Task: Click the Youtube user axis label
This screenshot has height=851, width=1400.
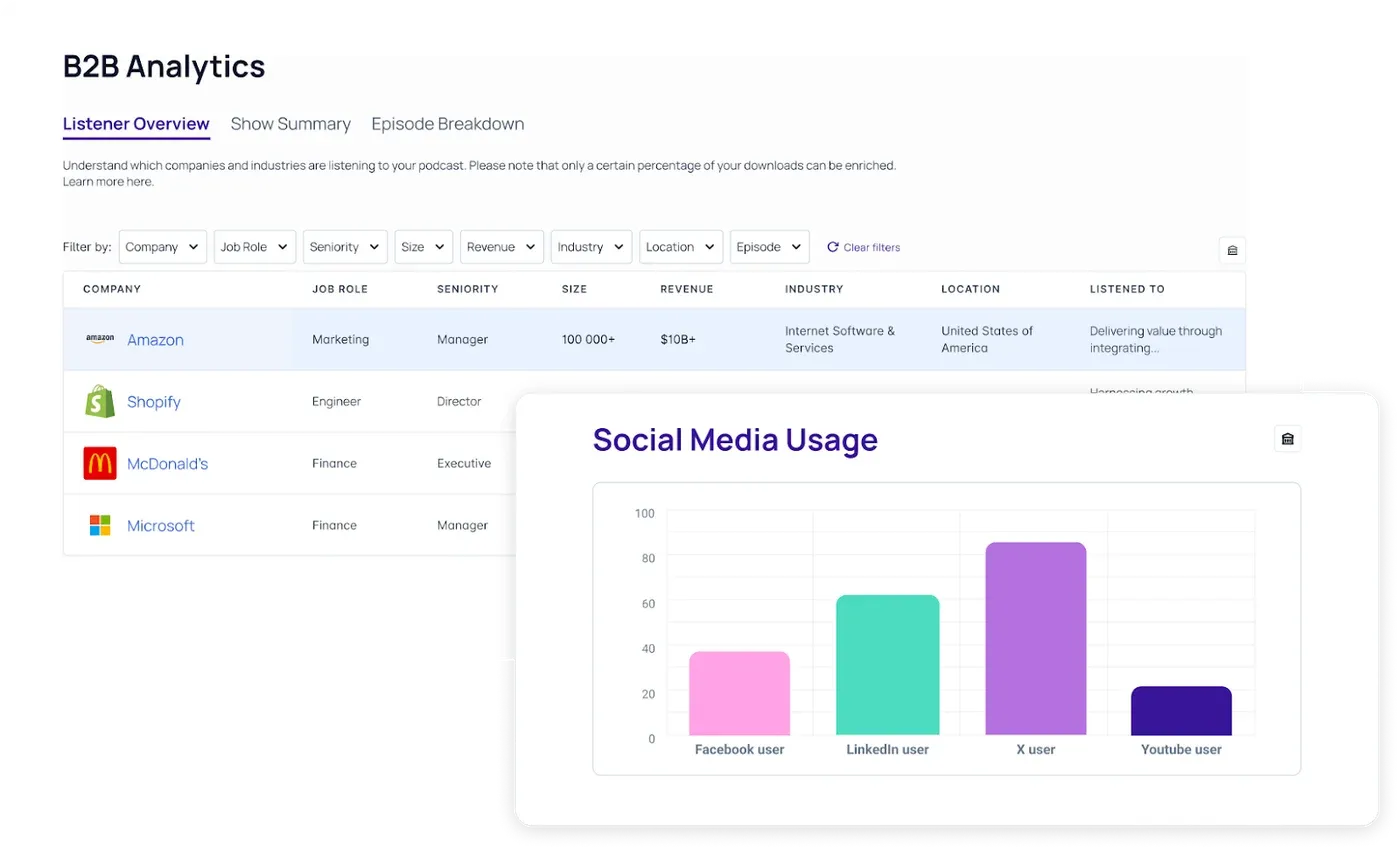Action: 1181,749
